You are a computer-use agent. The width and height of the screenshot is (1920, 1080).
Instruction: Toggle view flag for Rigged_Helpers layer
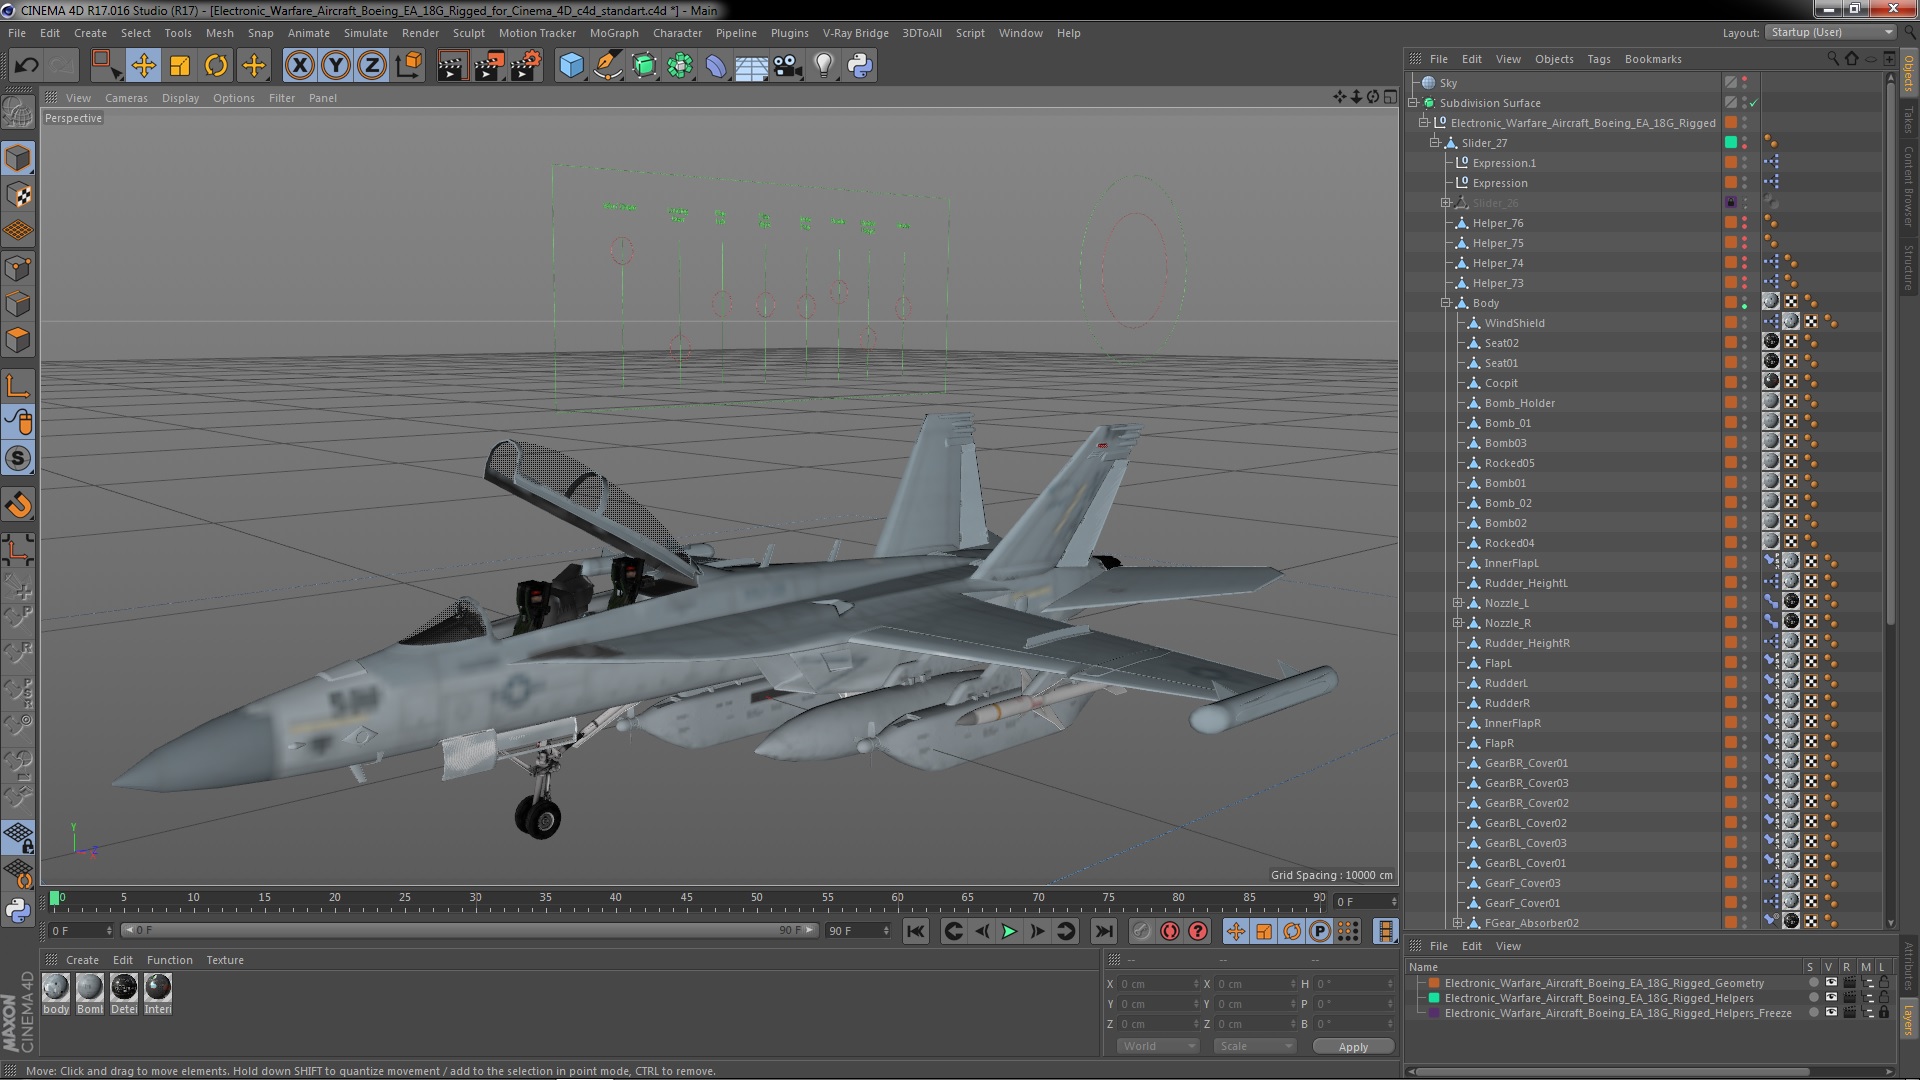point(1830,998)
